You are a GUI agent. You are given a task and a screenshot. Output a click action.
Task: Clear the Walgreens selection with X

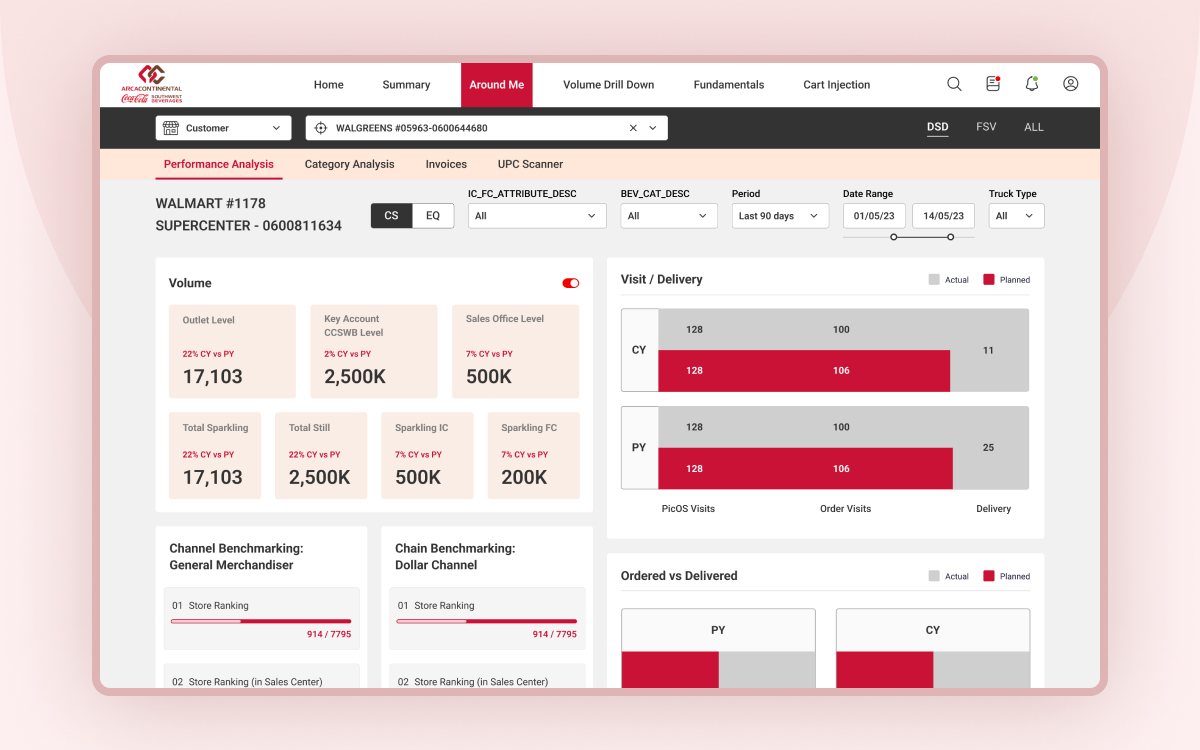click(632, 128)
